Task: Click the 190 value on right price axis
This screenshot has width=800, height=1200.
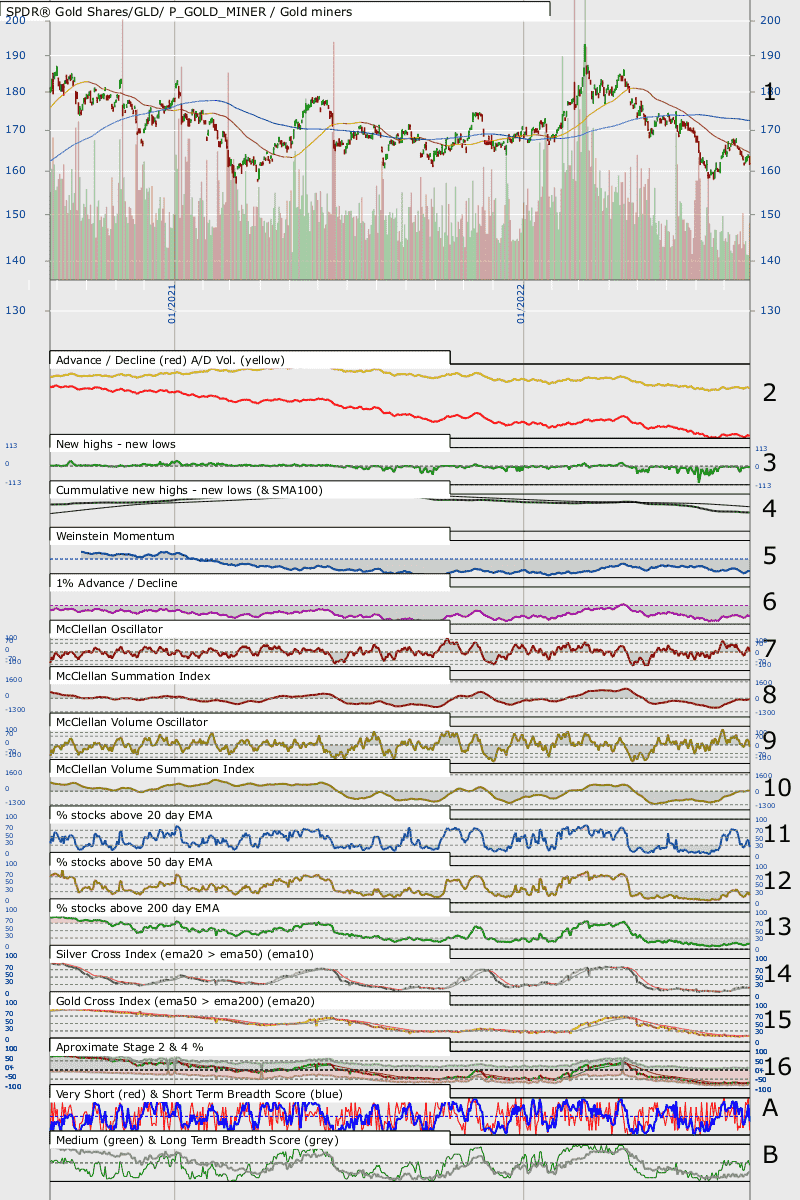Action: pyautogui.click(x=771, y=57)
